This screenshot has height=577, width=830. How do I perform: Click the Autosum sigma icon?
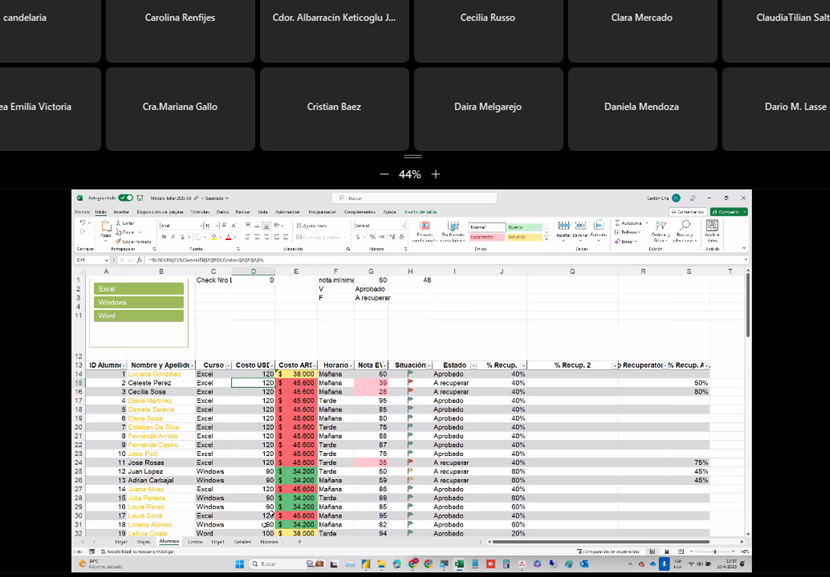tap(617, 223)
